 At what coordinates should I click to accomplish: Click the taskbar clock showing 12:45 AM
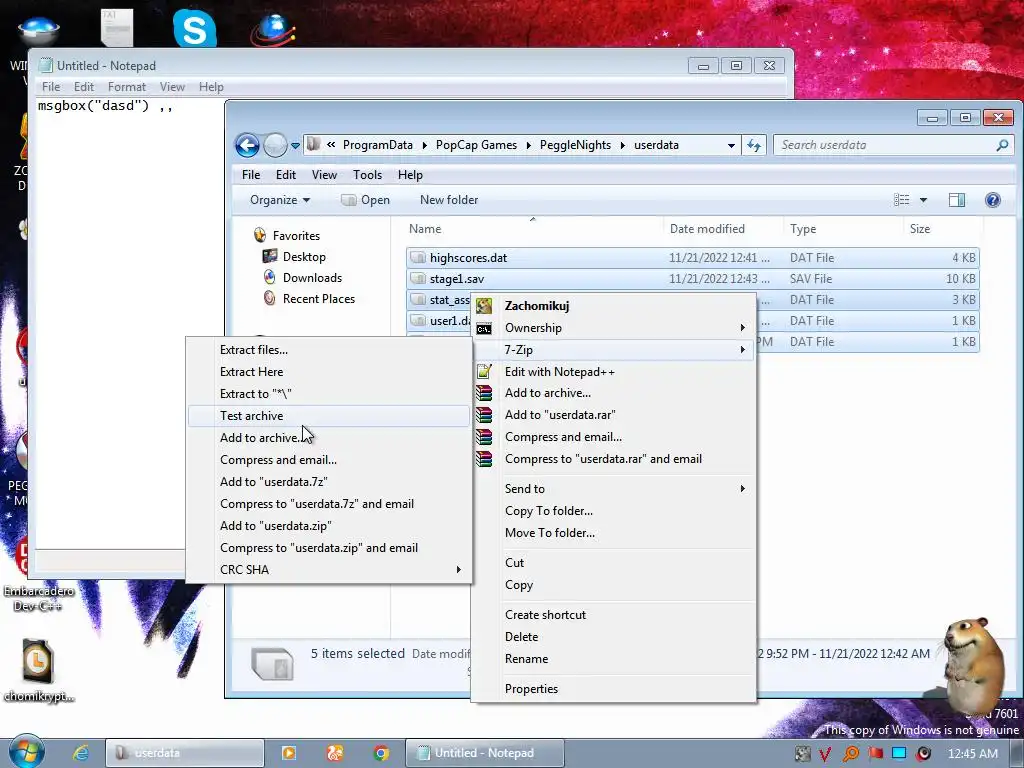tap(972, 753)
